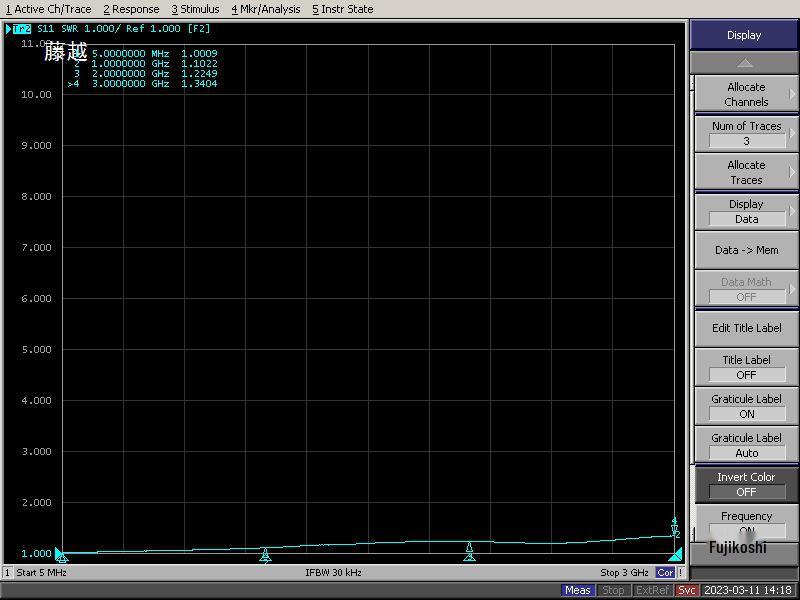Click marker 1 readout 5.0000000 MHz
Screen dimensions: 800x600
pos(131,54)
